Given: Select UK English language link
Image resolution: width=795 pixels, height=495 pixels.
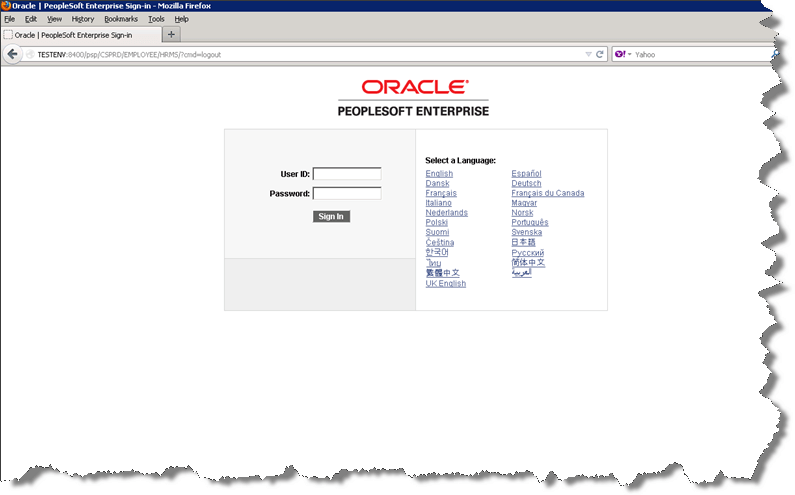Looking at the screenshot, I should pyautogui.click(x=446, y=284).
